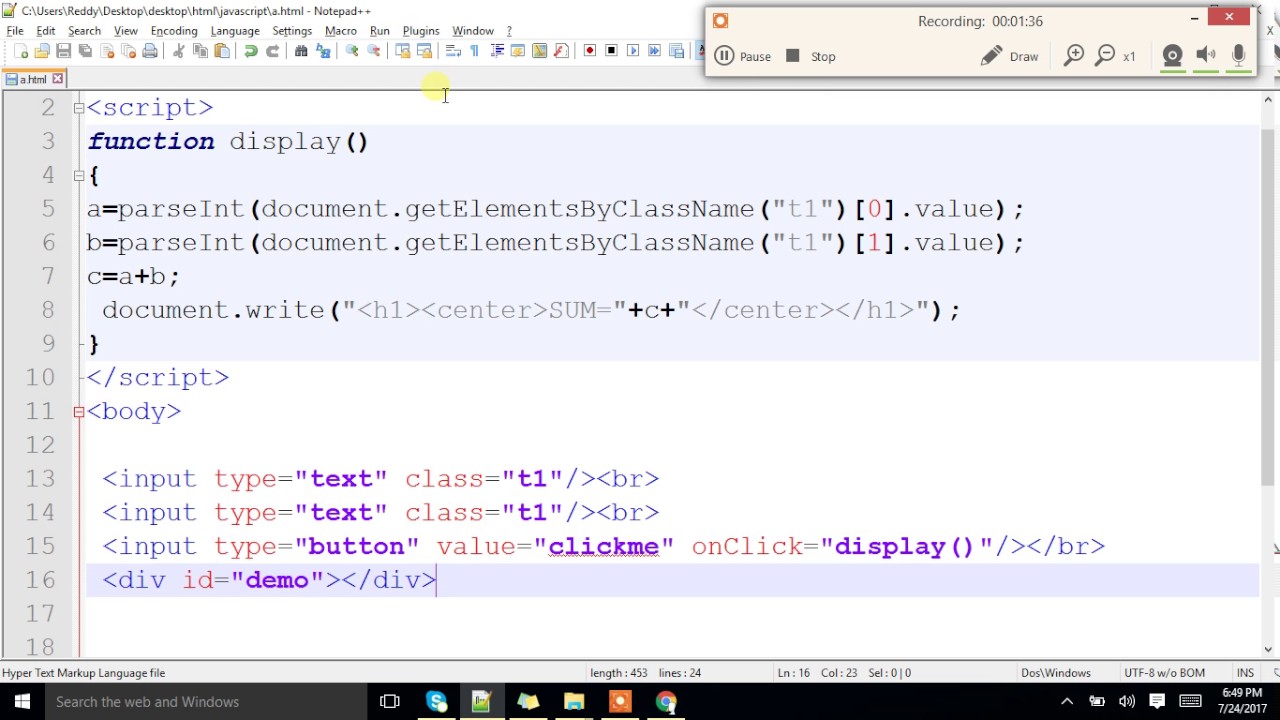
Task: Open the Windows Start button
Action: 22,702
